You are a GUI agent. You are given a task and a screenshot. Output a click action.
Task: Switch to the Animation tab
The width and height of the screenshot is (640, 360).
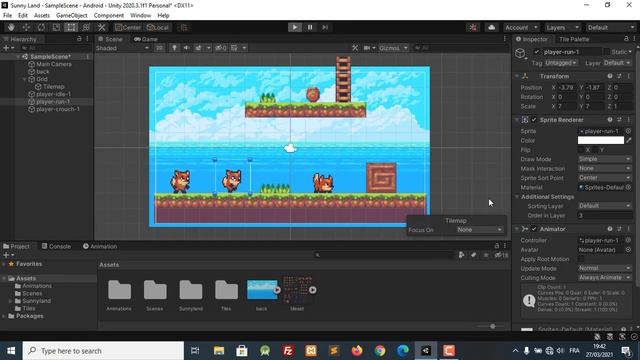tap(100, 246)
